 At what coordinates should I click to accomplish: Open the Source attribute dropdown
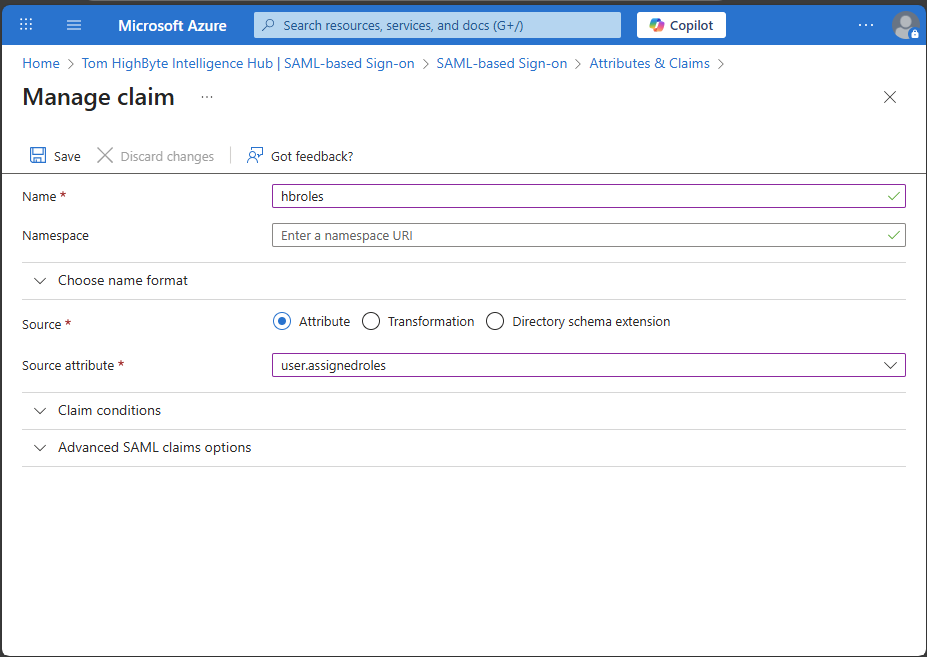pos(588,365)
